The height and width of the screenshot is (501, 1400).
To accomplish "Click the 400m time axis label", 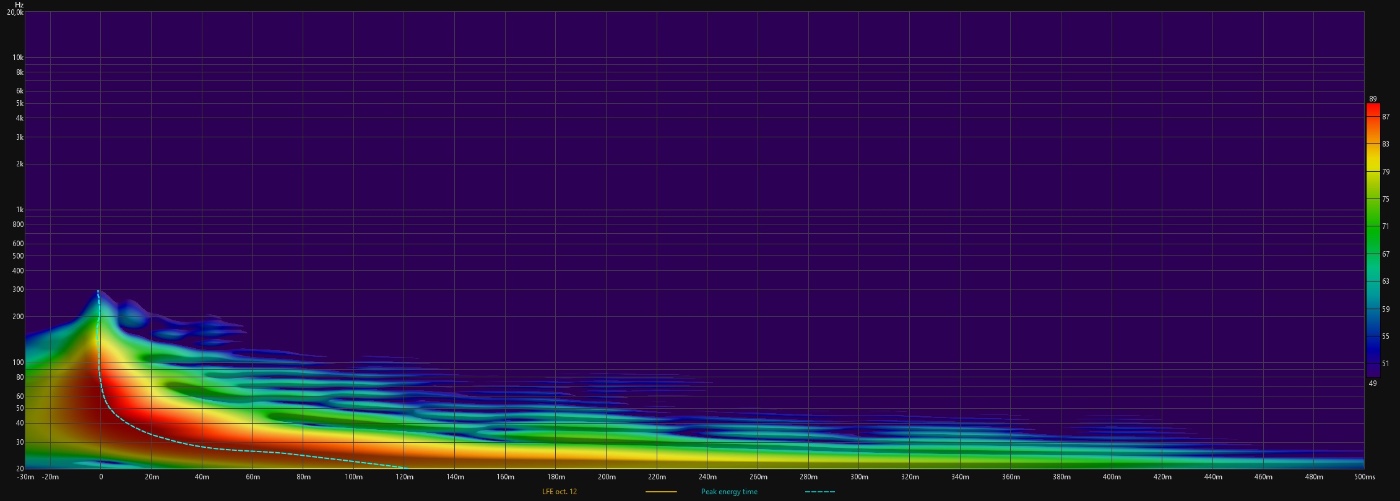I will tap(1111, 477).
